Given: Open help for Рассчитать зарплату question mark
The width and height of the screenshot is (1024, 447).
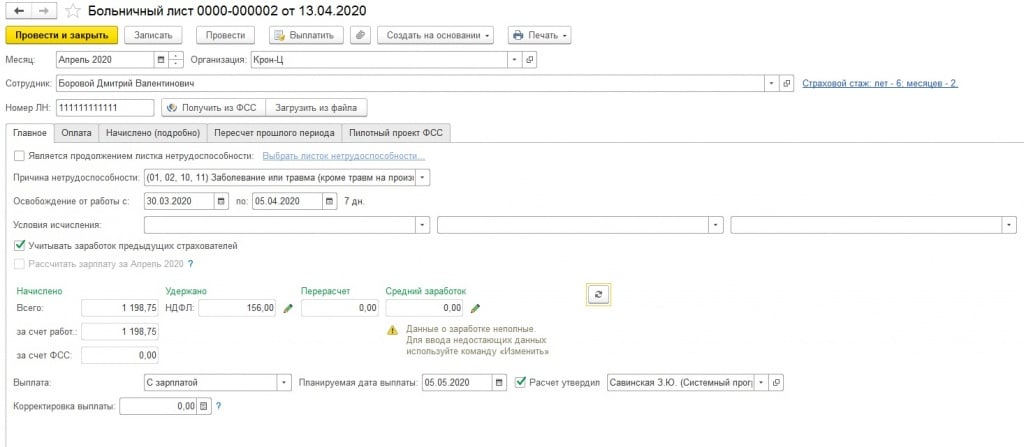Looking at the screenshot, I should pyautogui.click(x=191, y=264).
